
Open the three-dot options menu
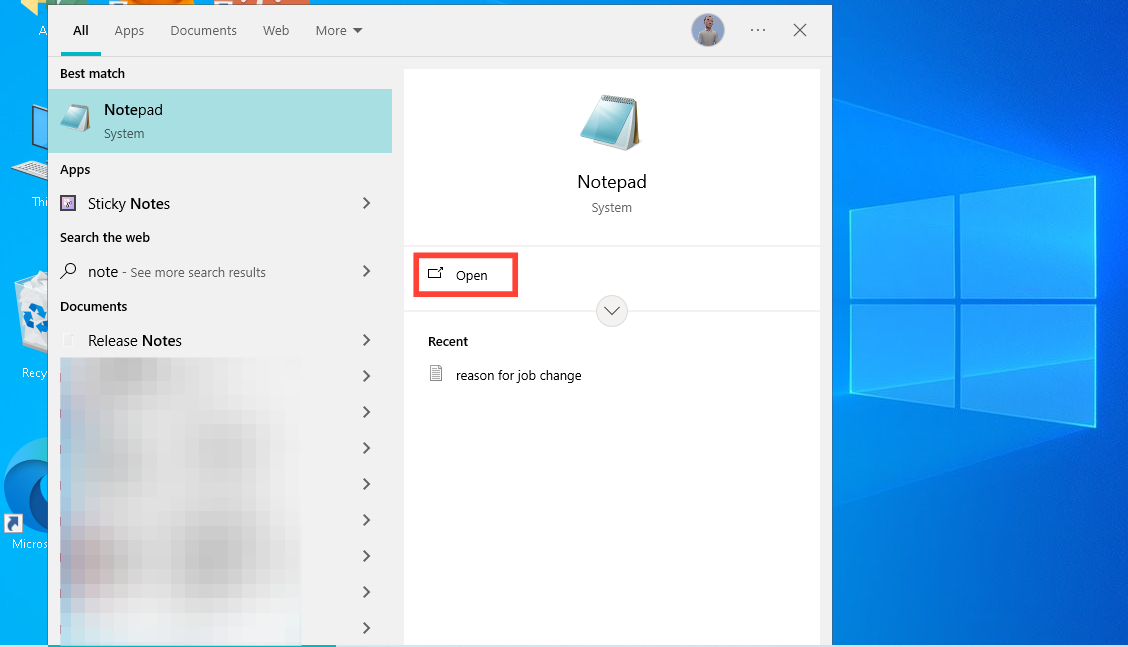[758, 30]
